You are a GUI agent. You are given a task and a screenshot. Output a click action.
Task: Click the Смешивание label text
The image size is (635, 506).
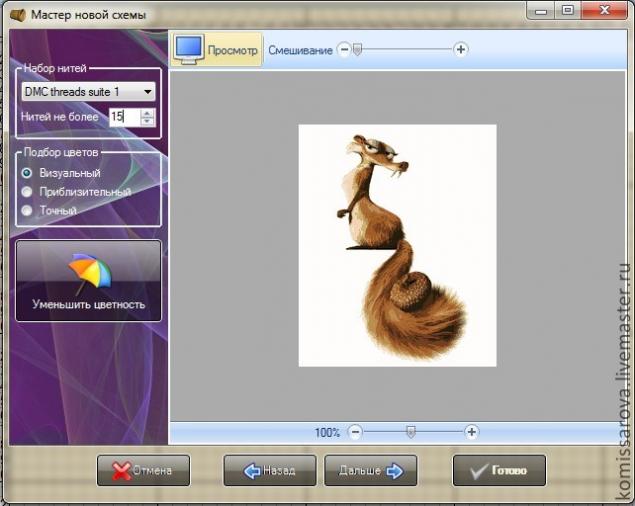coord(300,50)
